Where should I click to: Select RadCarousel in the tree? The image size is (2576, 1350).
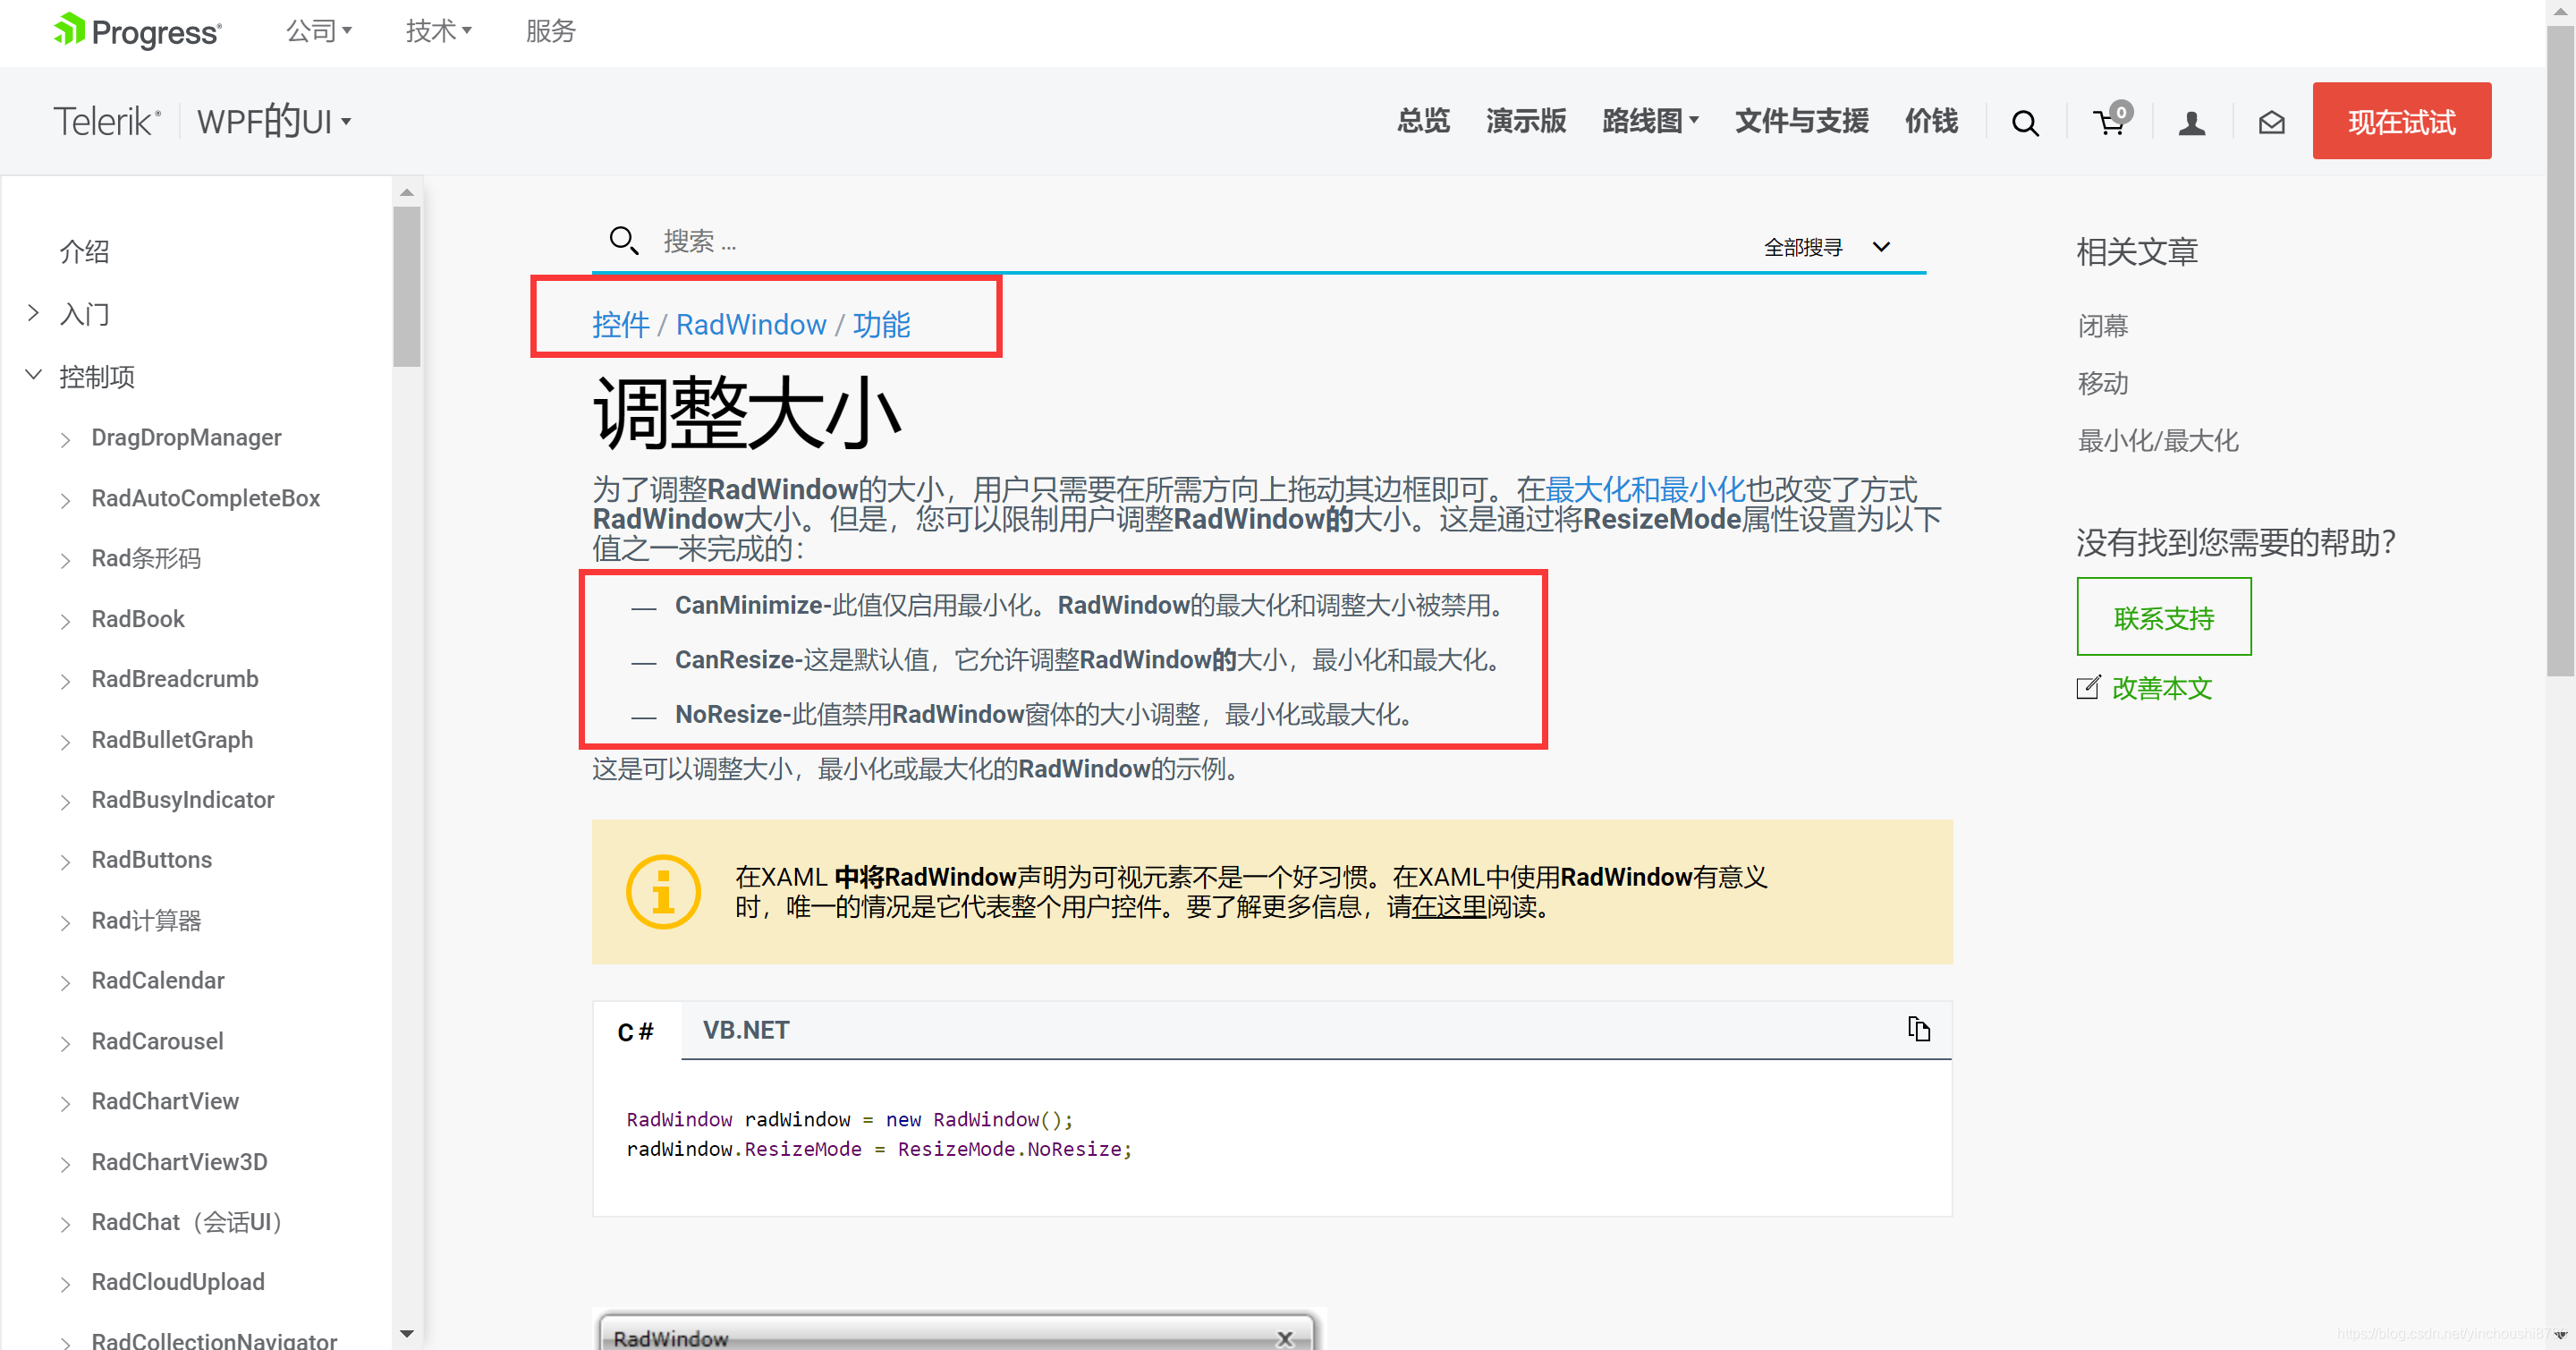click(x=157, y=1041)
